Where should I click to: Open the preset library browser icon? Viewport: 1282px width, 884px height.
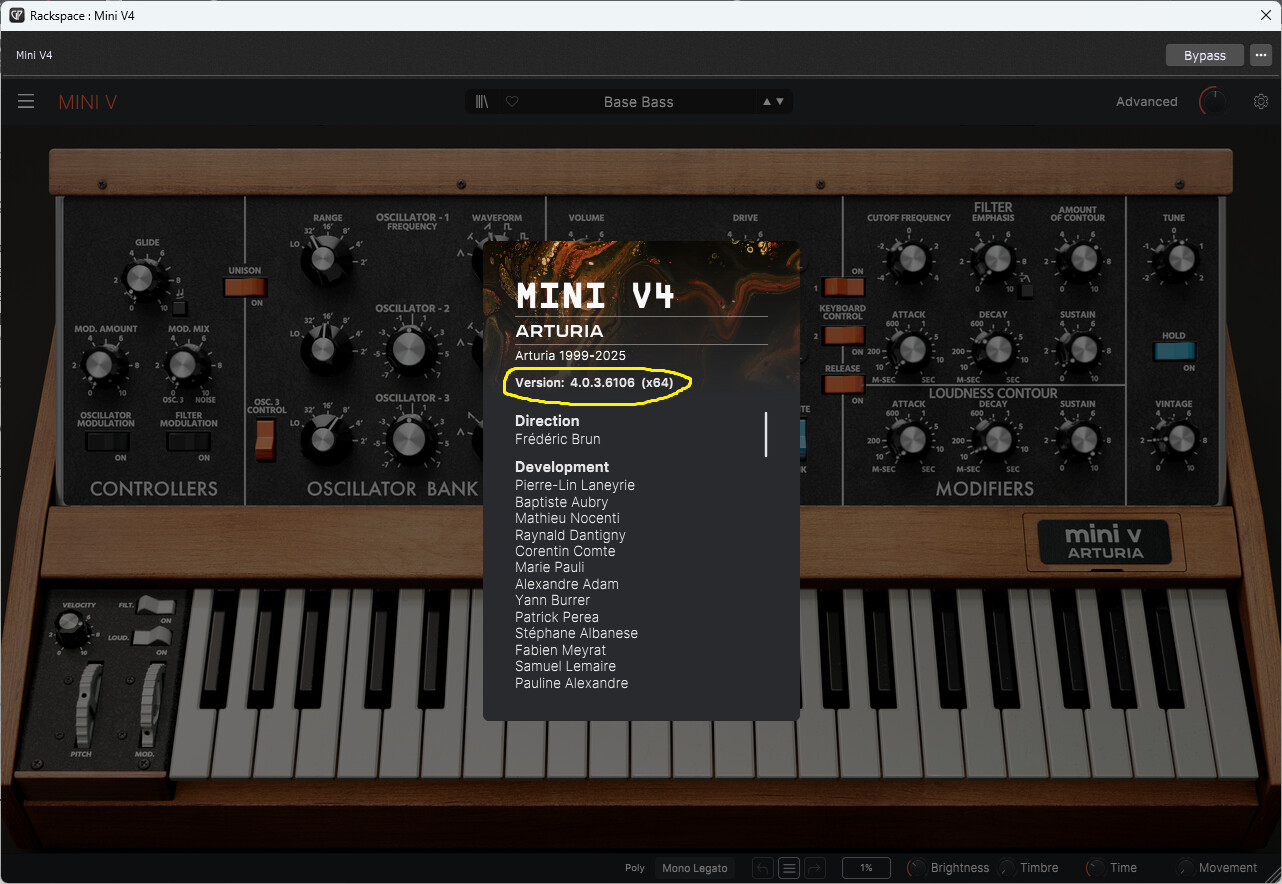(483, 102)
